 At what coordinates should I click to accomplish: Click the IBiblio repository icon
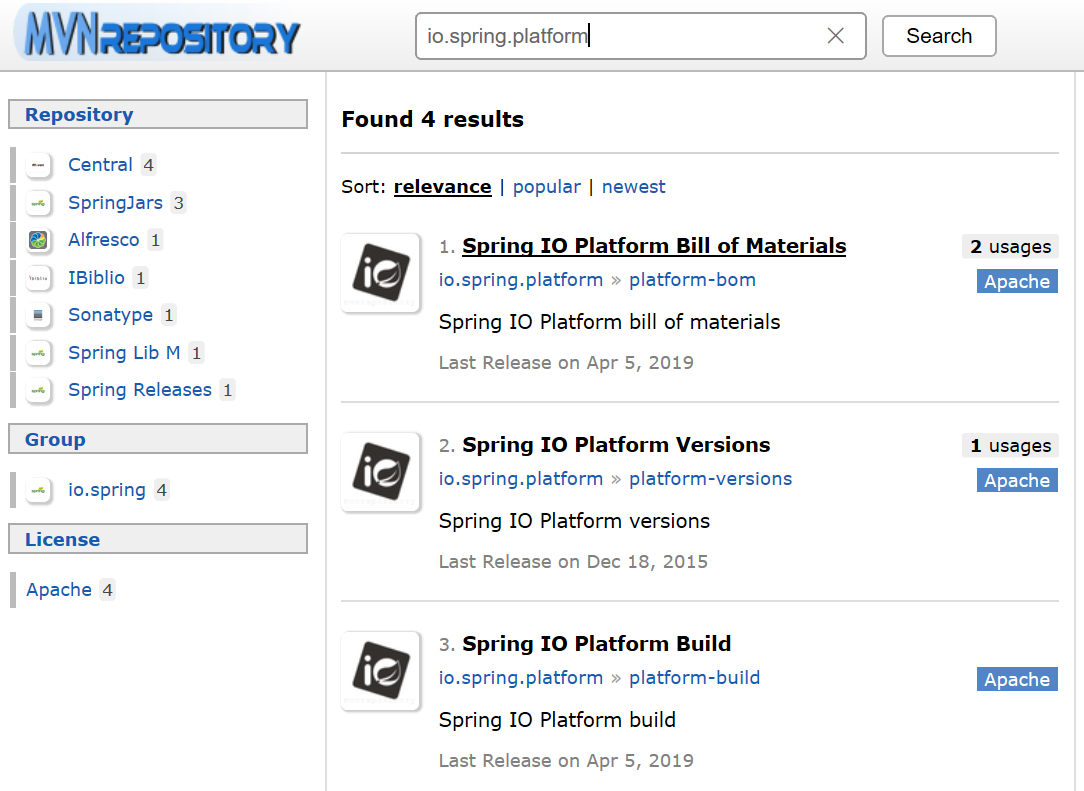(39, 278)
